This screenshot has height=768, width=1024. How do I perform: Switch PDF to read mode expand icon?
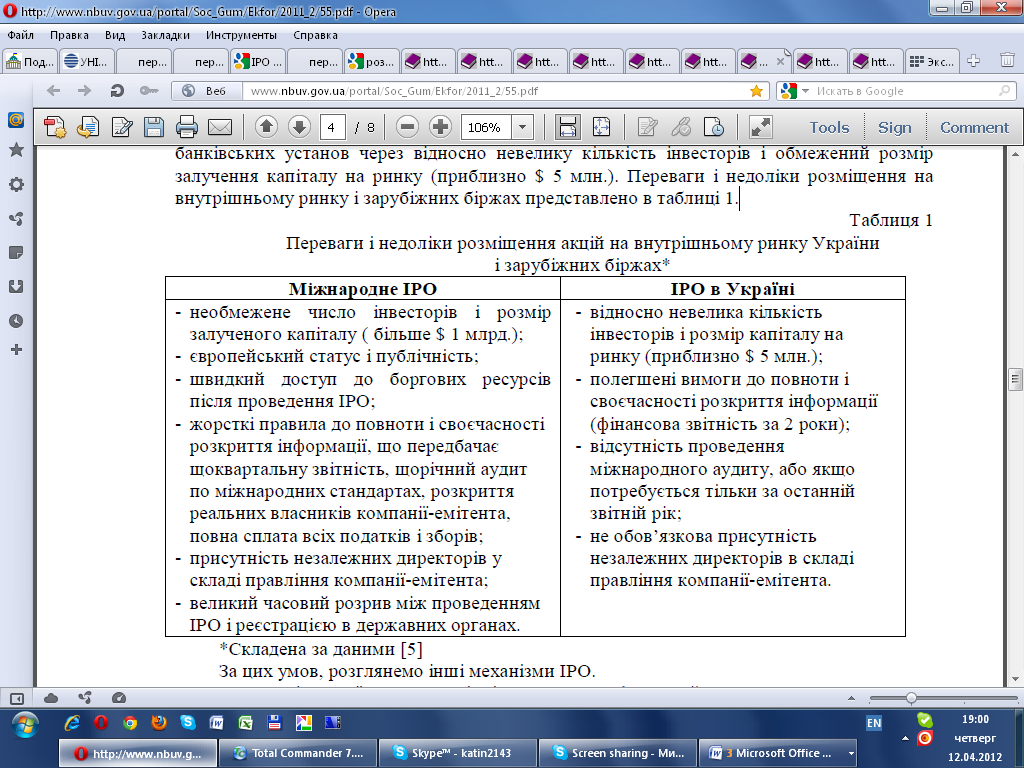[x=761, y=127]
